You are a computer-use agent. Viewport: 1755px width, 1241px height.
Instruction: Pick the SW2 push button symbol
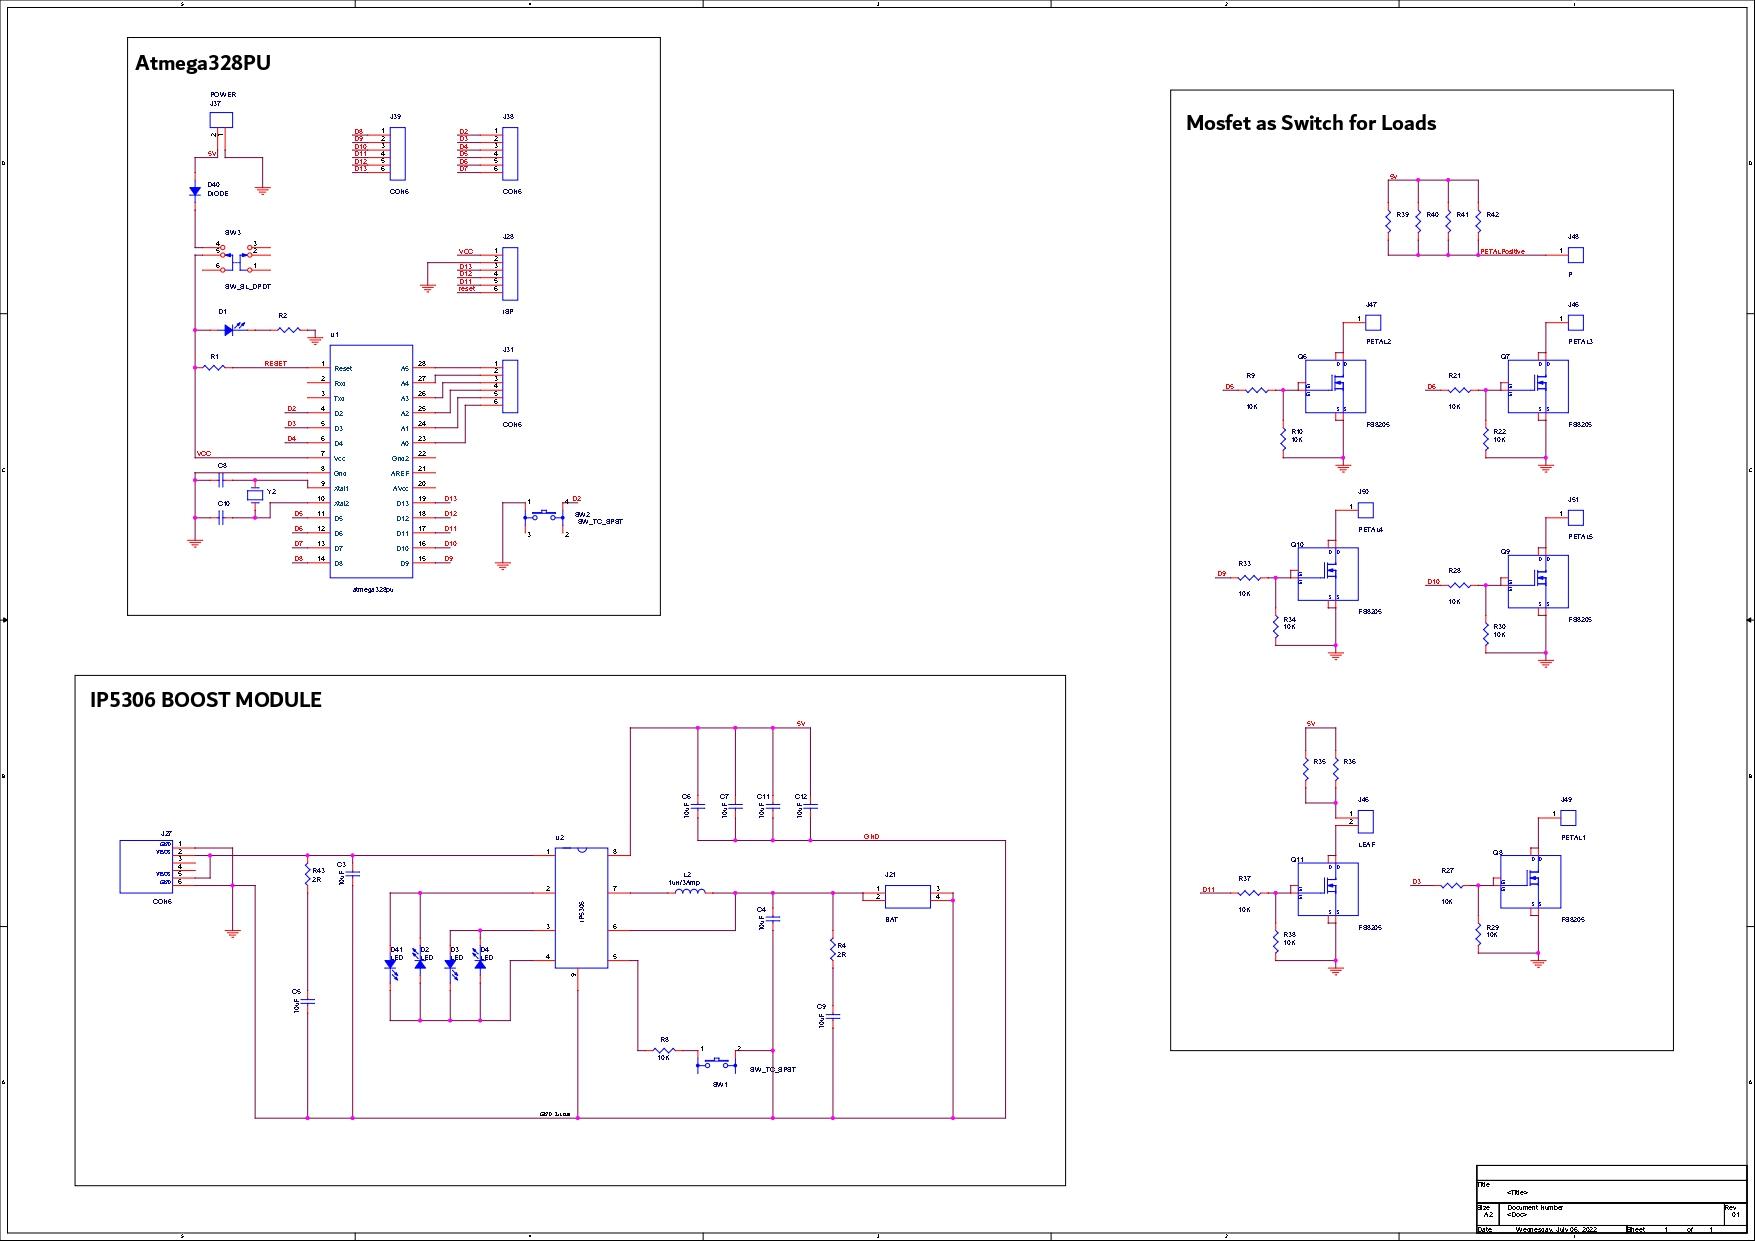coord(546,516)
